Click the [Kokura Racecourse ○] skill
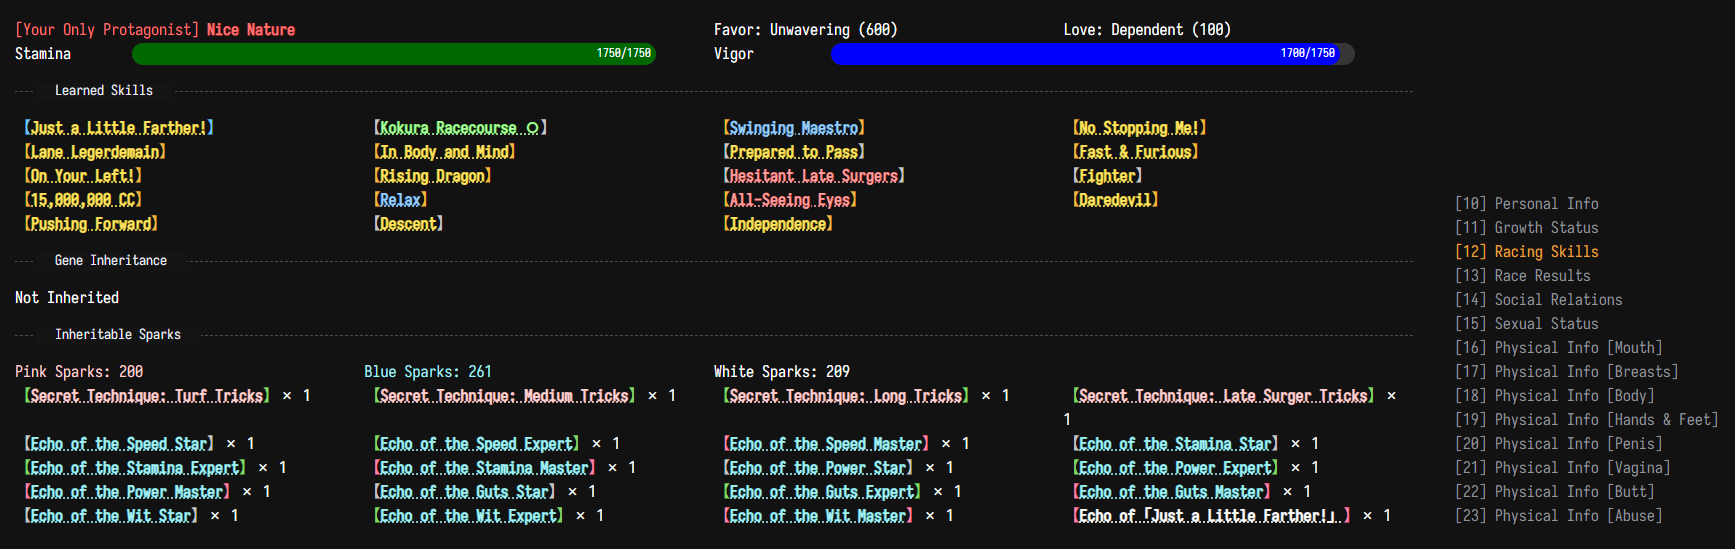Screen dimensions: 1735x549 (x=460, y=128)
